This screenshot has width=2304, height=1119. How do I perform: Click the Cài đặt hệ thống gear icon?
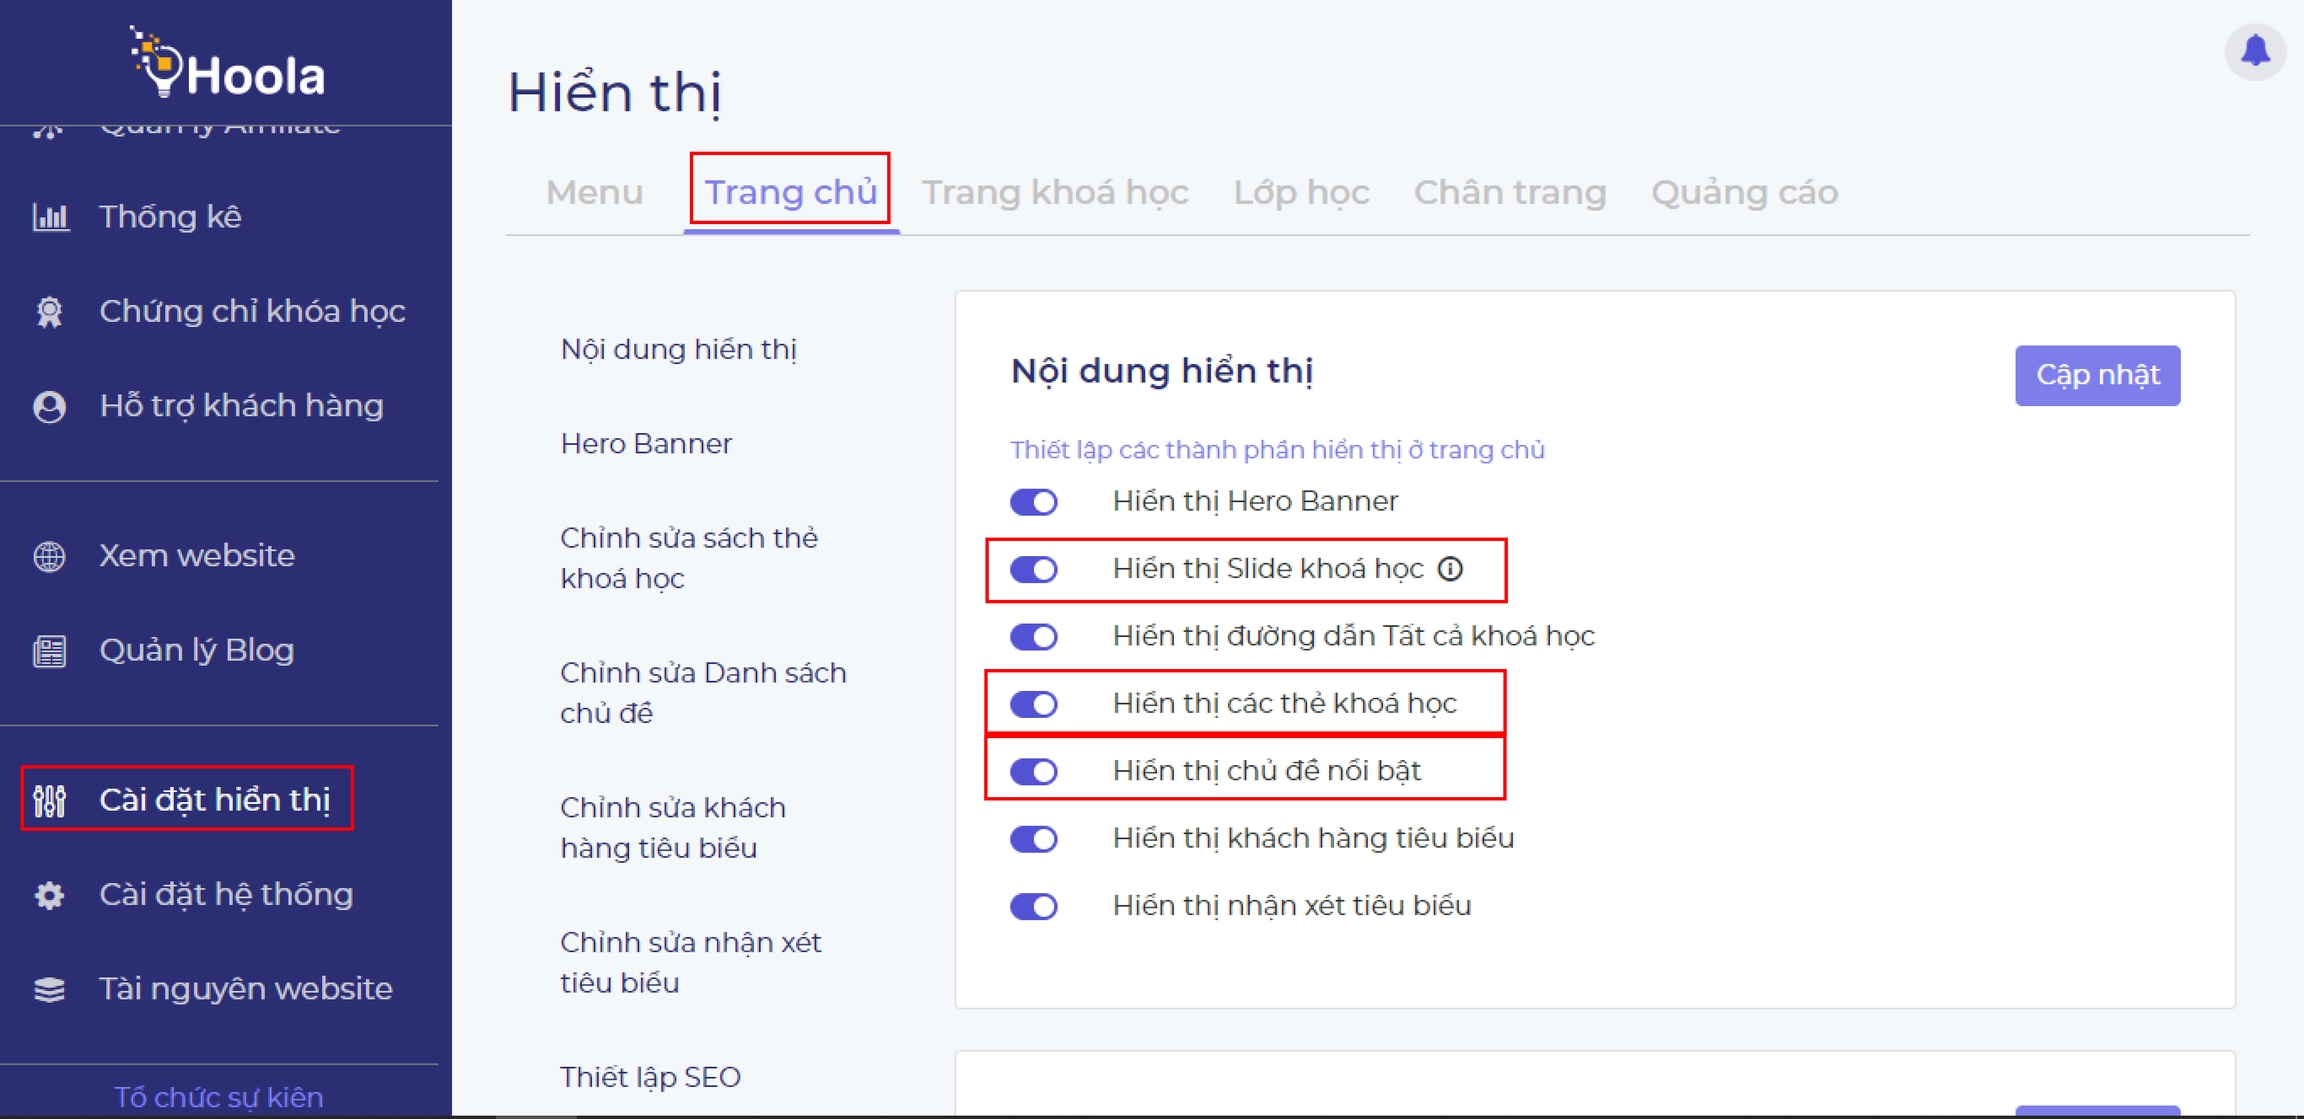click(50, 895)
